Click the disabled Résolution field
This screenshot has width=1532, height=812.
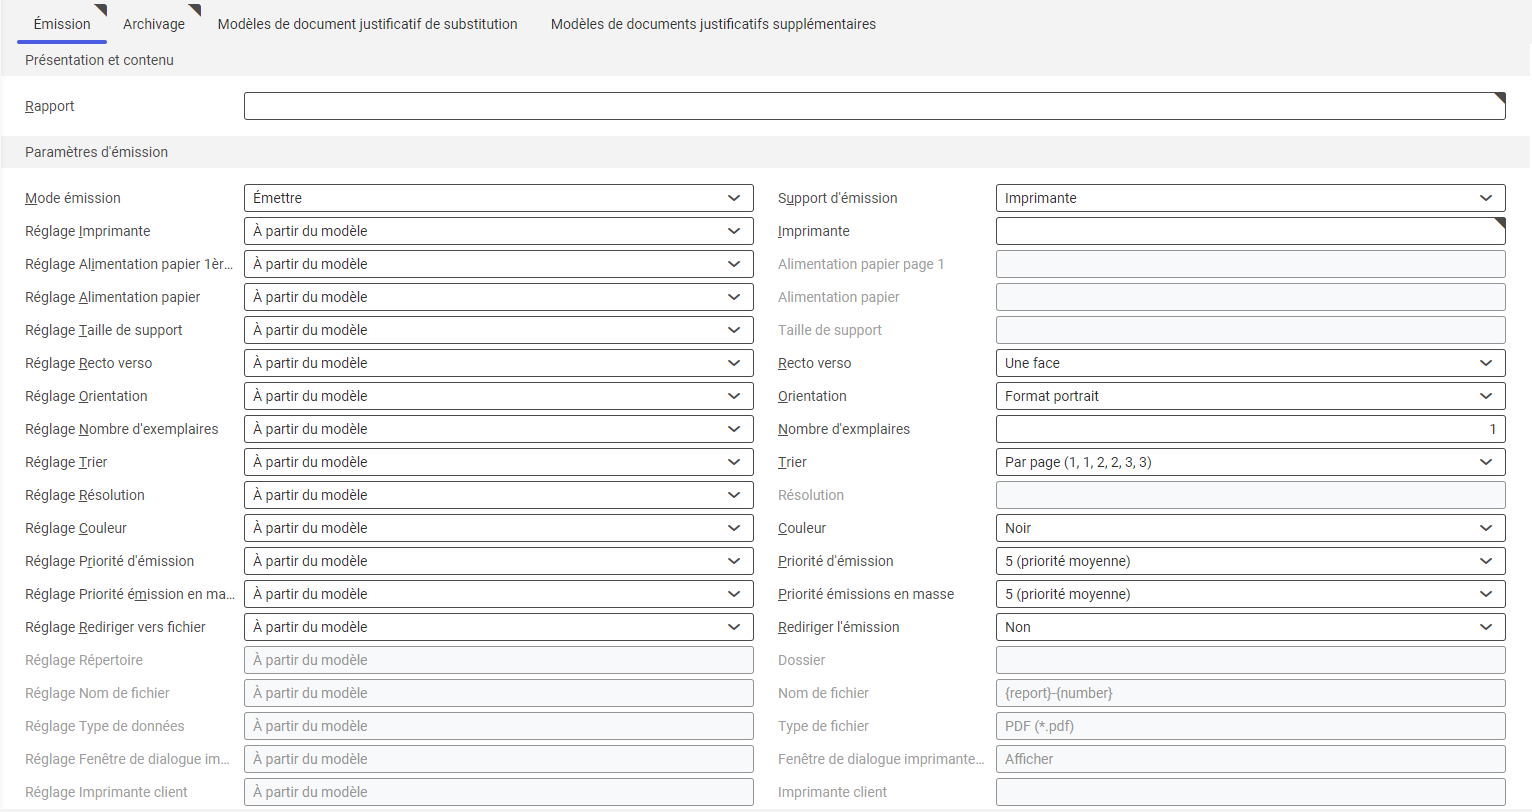[x=1251, y=495]
